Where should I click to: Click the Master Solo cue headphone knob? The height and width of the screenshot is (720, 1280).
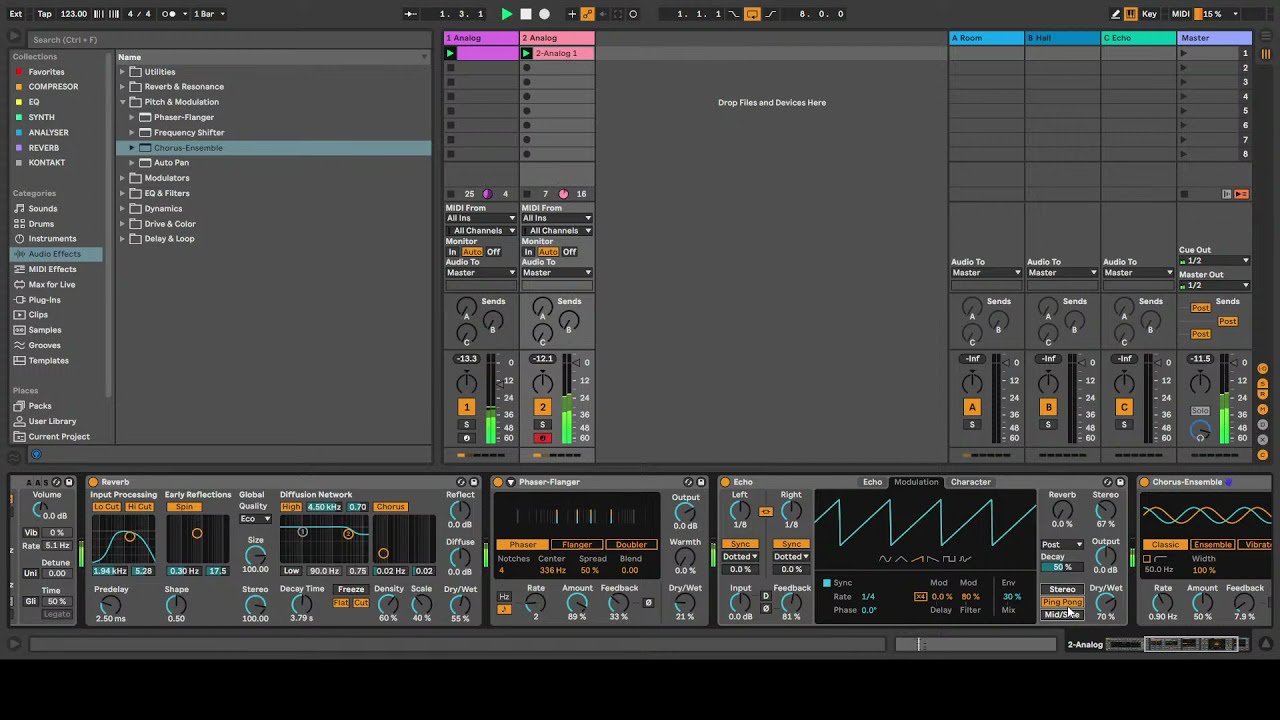pos(1200,432)
